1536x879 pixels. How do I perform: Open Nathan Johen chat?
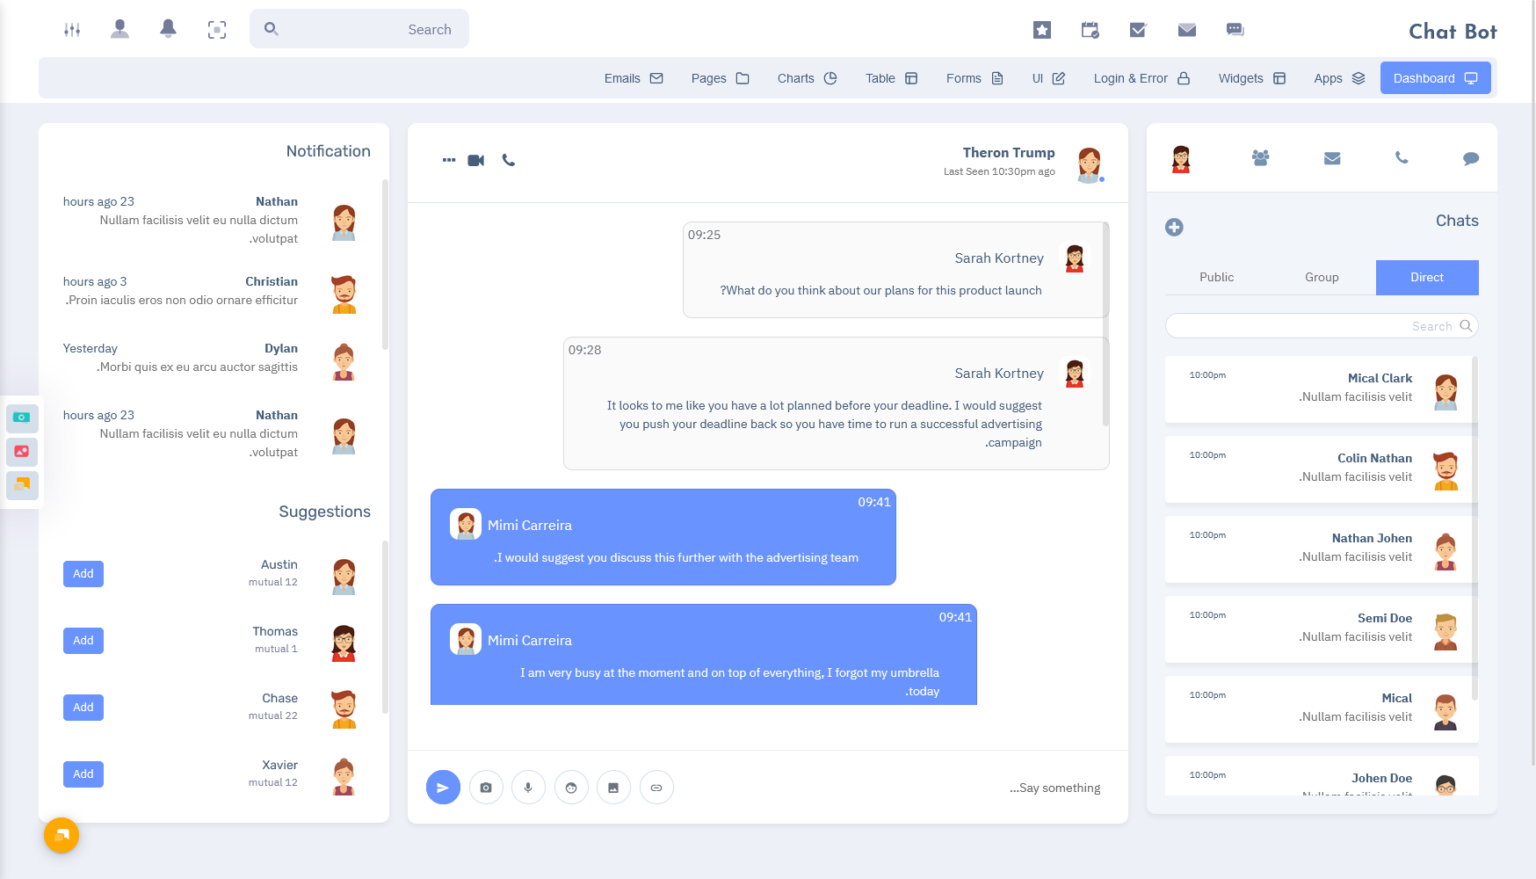[x=1321, y=549]
